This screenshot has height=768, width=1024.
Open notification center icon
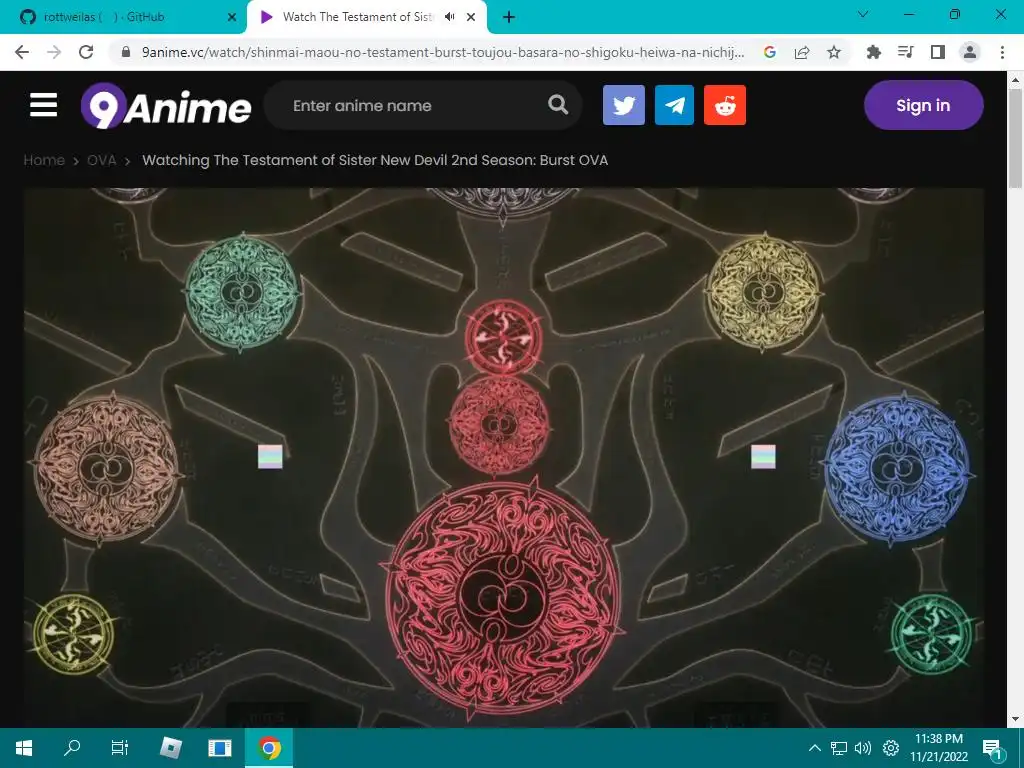[992, 748]
